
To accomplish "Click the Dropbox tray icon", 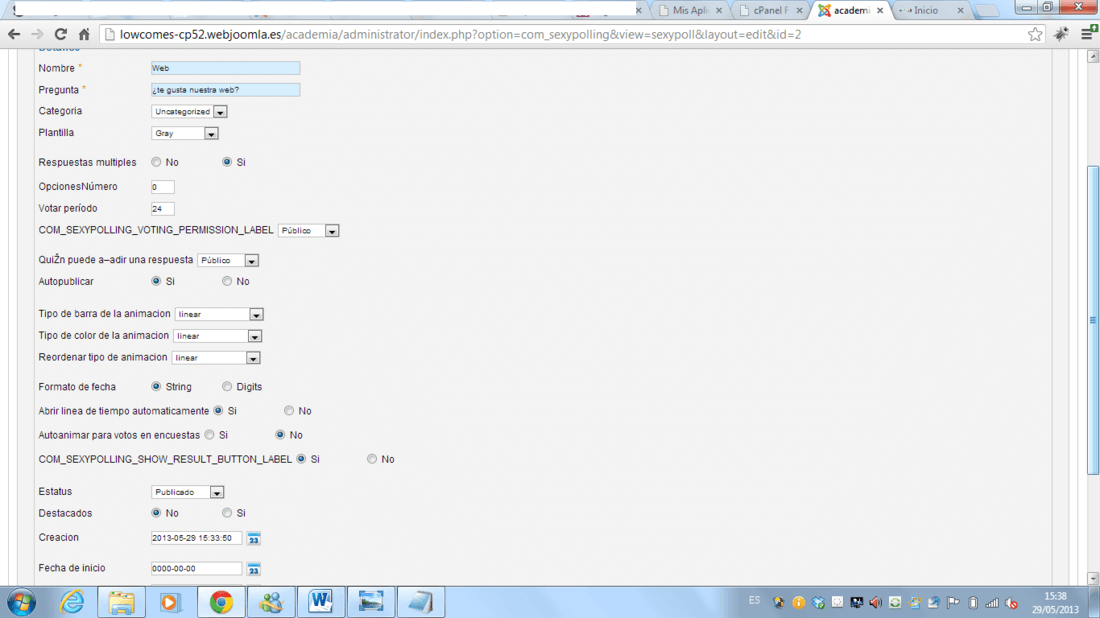I will pyautogui.click(x=818, y=603).
